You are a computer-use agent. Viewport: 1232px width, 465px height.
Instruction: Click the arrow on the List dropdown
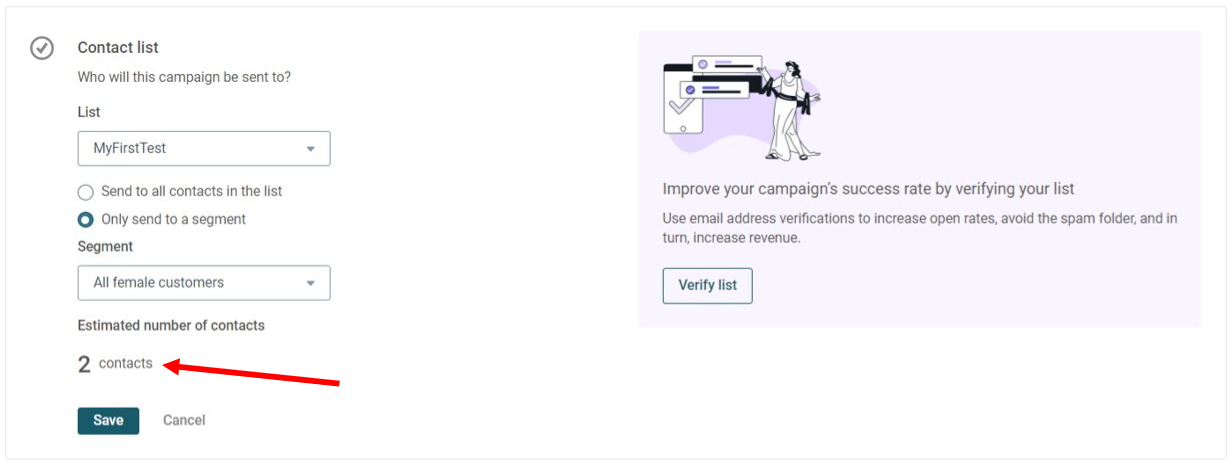click(x=311, y=149)
